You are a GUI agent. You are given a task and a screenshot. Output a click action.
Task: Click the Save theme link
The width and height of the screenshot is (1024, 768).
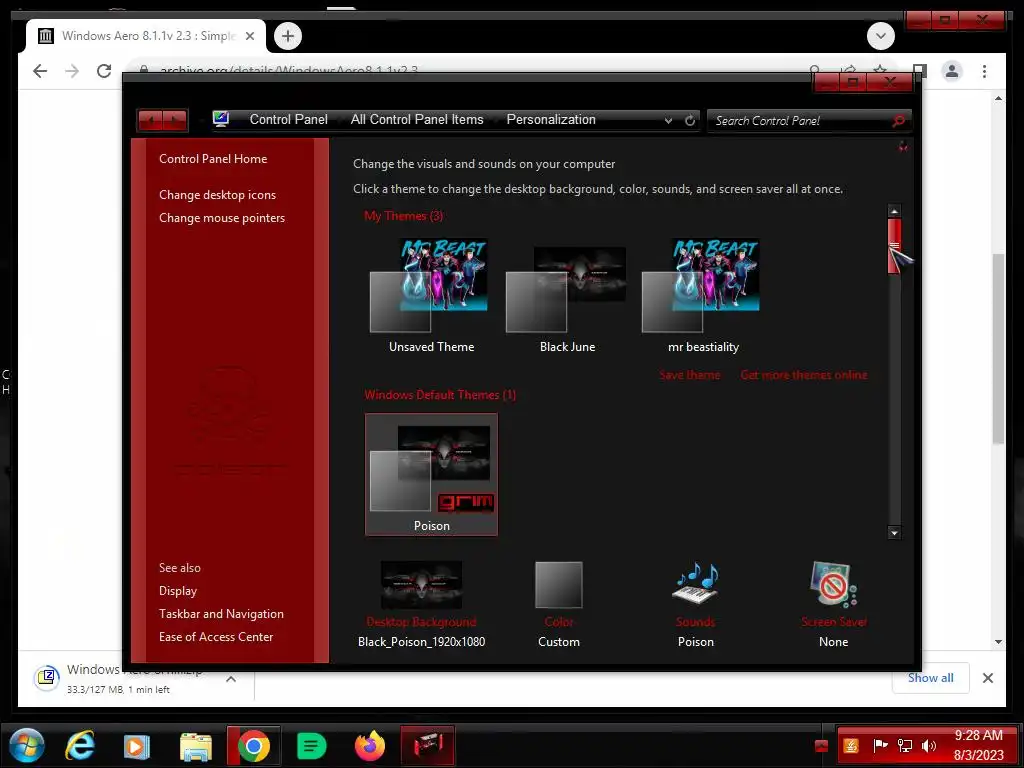pos(690,375)
